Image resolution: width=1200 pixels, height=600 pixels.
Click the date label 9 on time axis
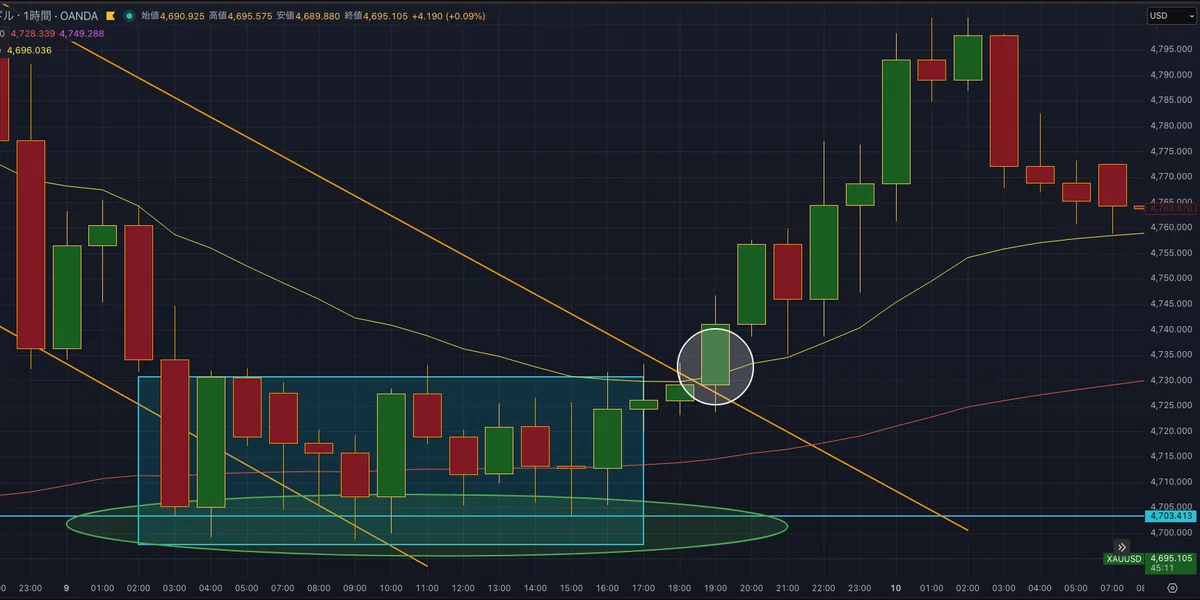click(66, 588)
